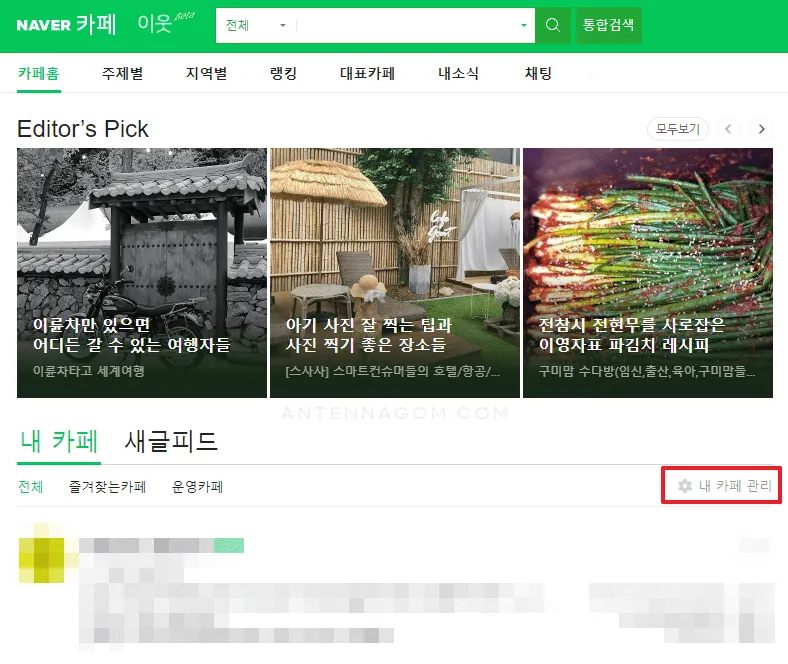
Task: Open the 랭킹 menu tab
Action: pyautogui.click(x=283, y=74)
